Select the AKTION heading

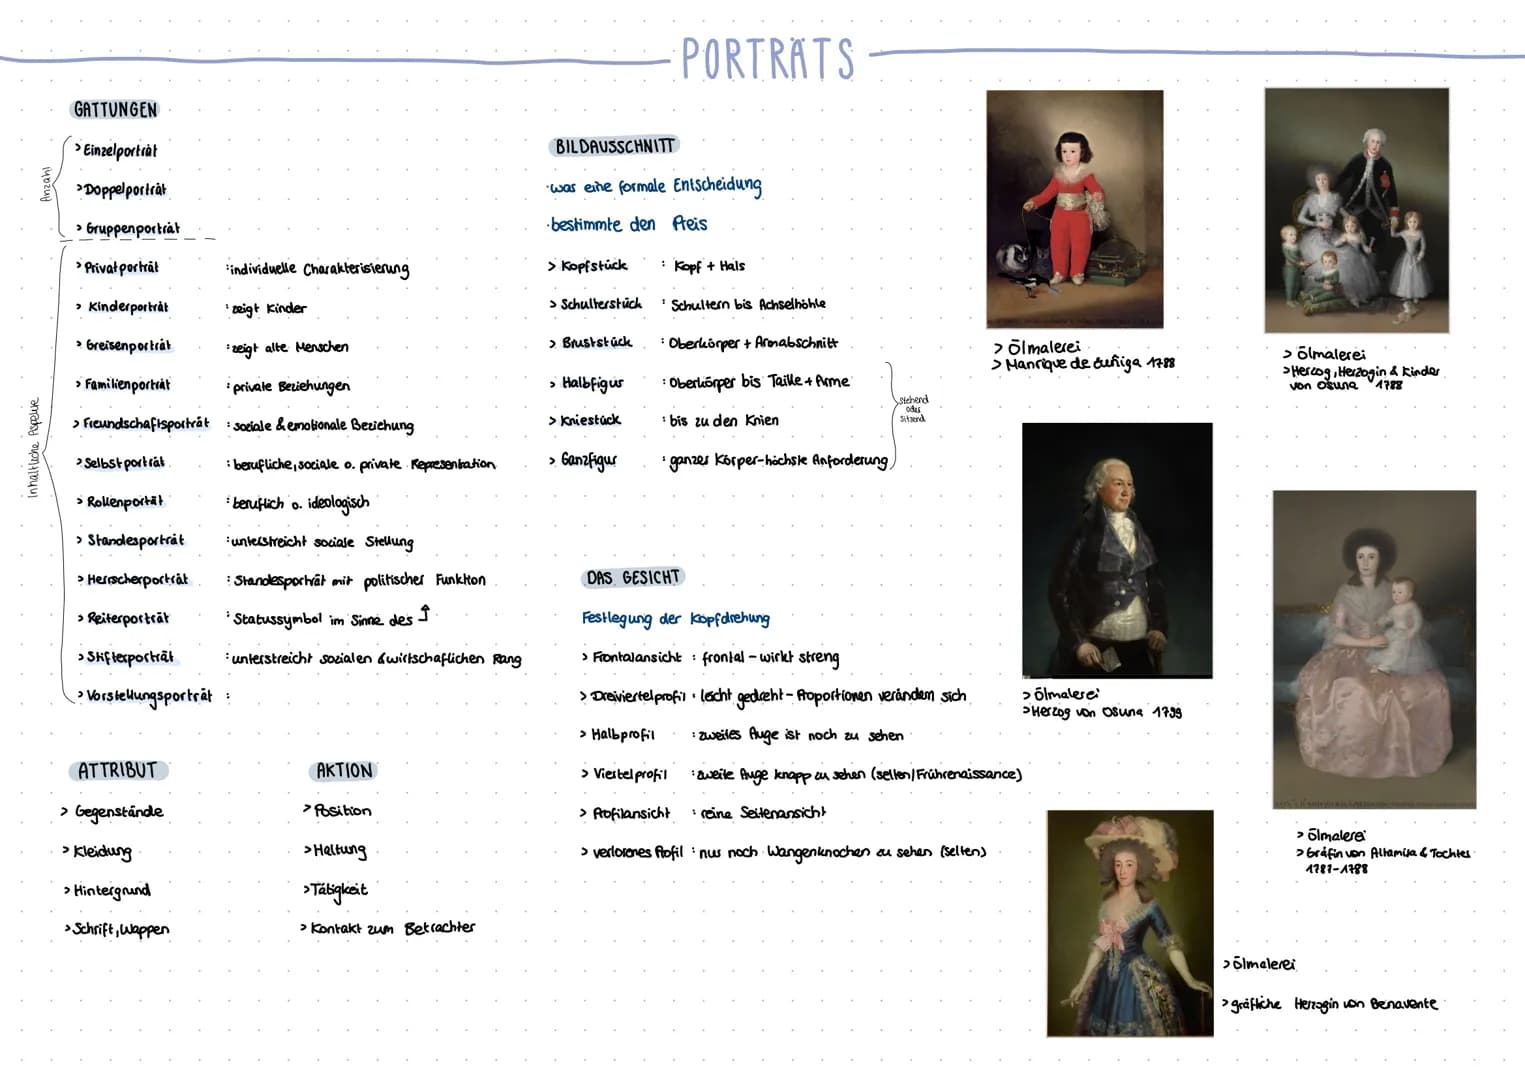coord(344,771)
